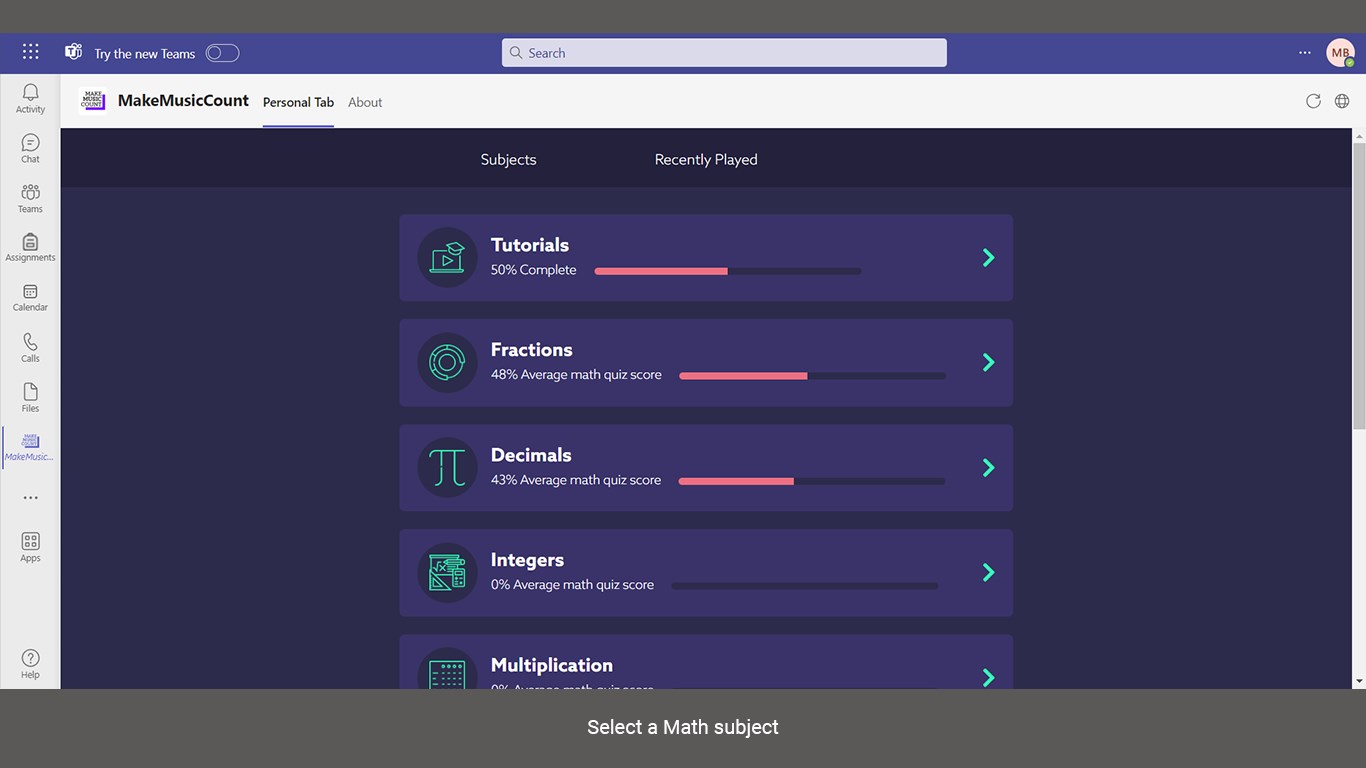Switch to the About tab

point(365,102)
